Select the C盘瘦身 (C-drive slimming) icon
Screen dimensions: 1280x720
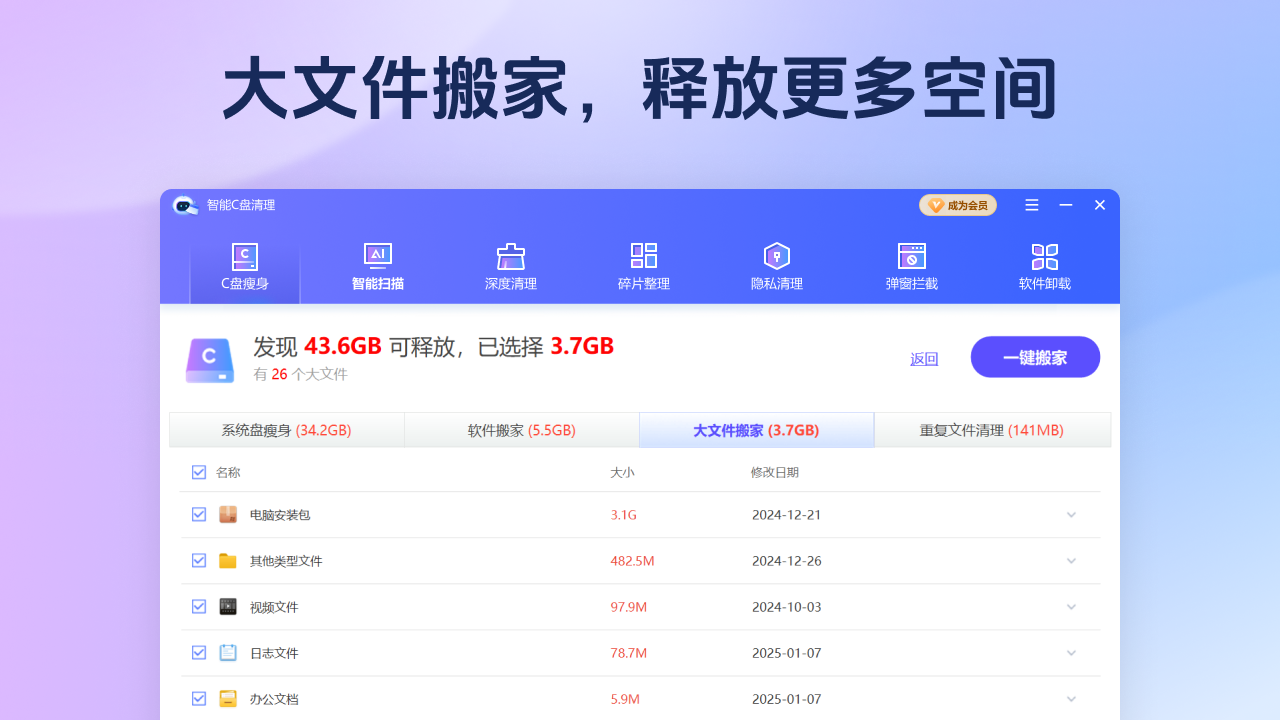(x=244, y=264)
